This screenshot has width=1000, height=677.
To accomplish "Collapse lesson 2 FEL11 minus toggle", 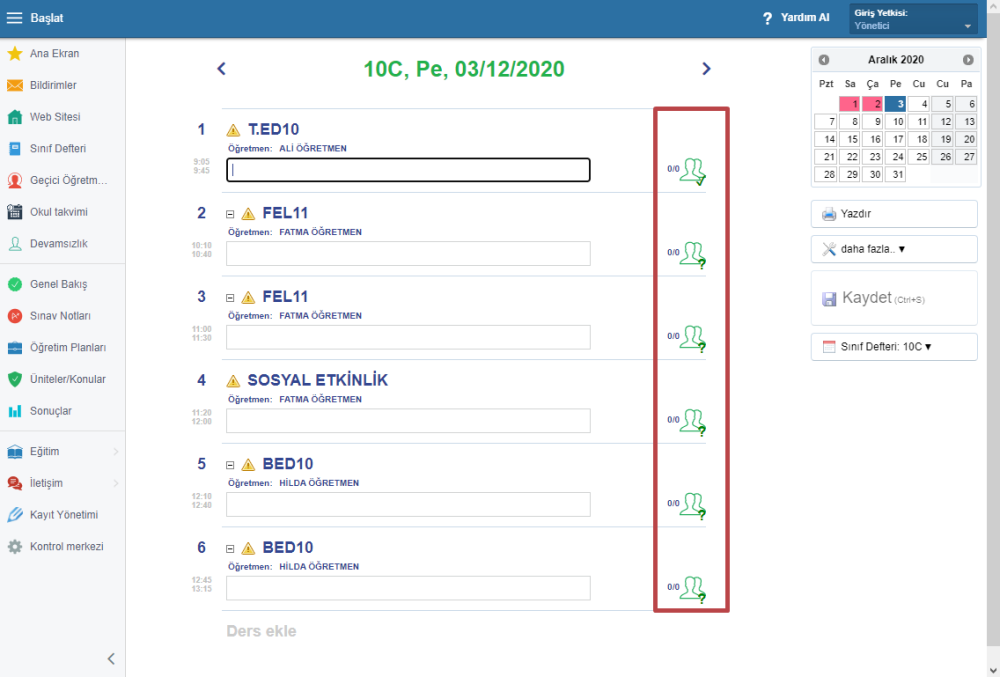I will click(230, 213).
